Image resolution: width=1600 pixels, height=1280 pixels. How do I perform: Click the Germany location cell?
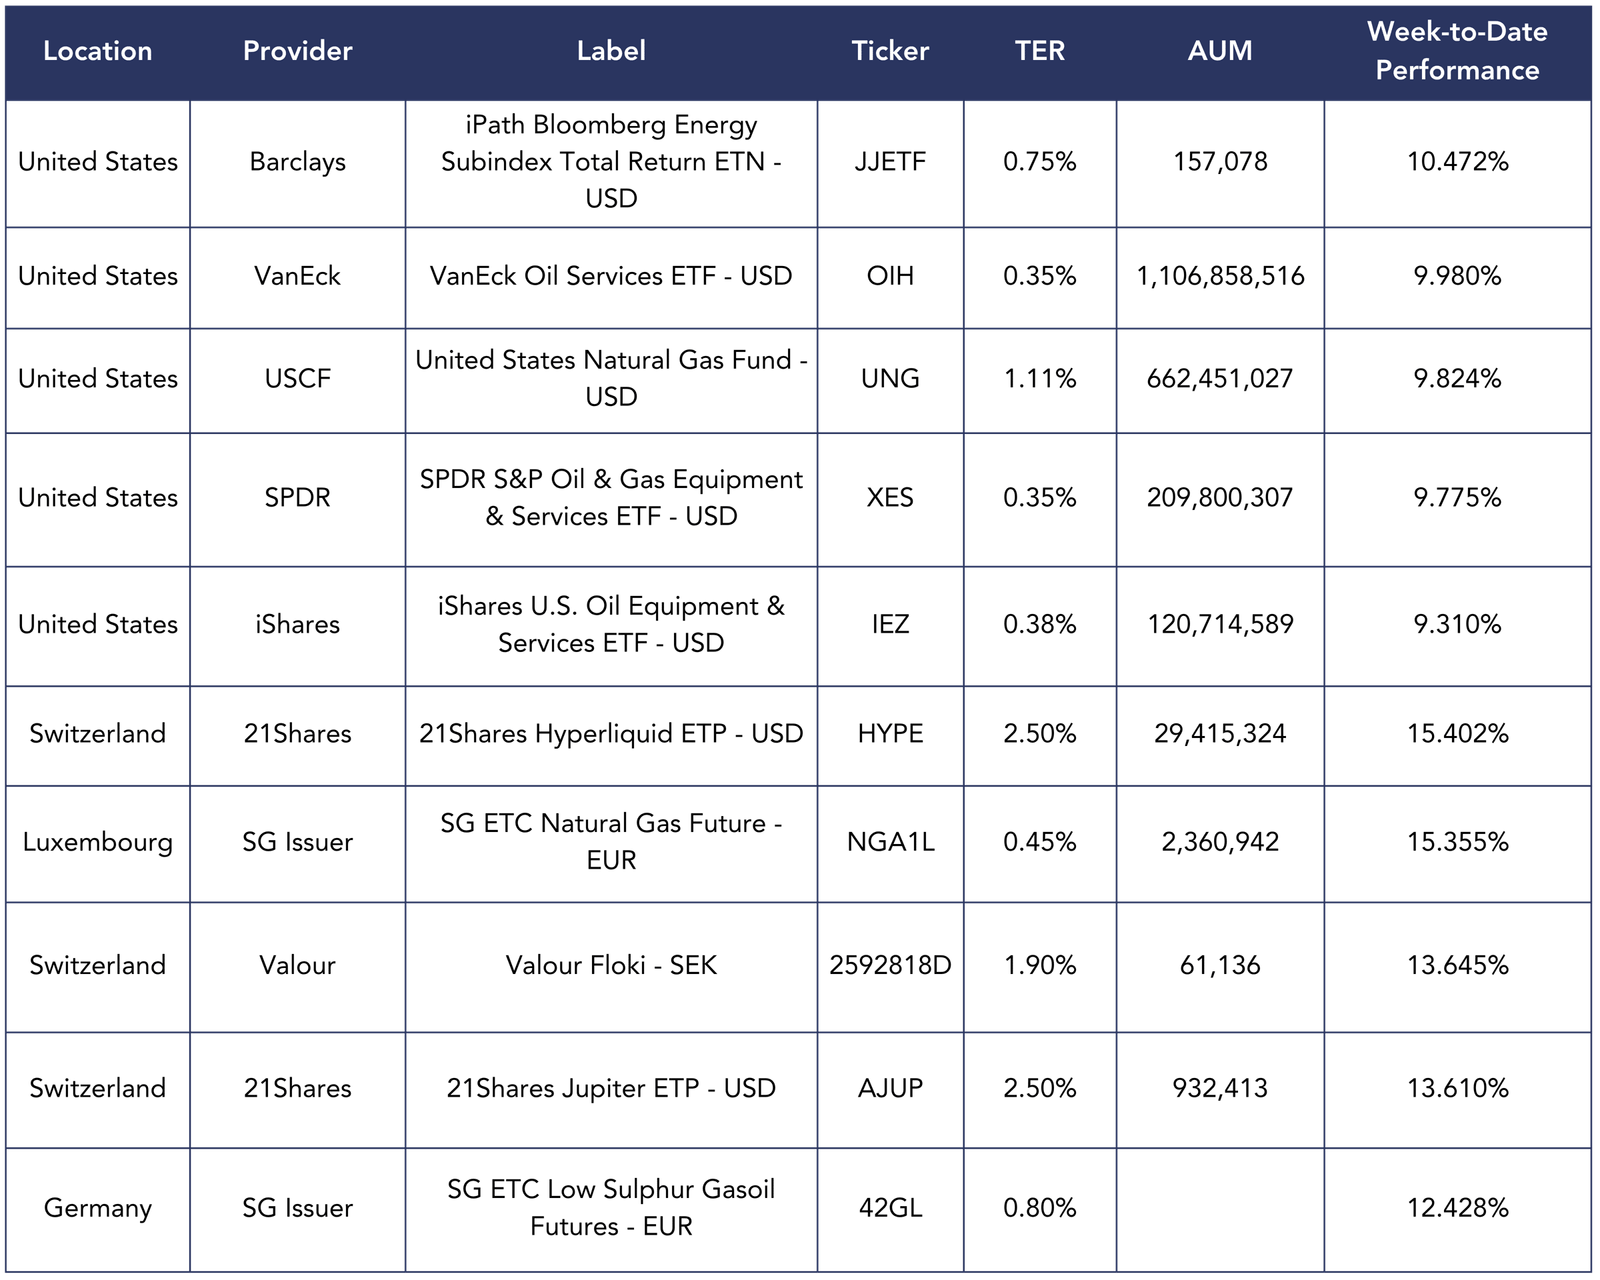tap(97, 1208)
